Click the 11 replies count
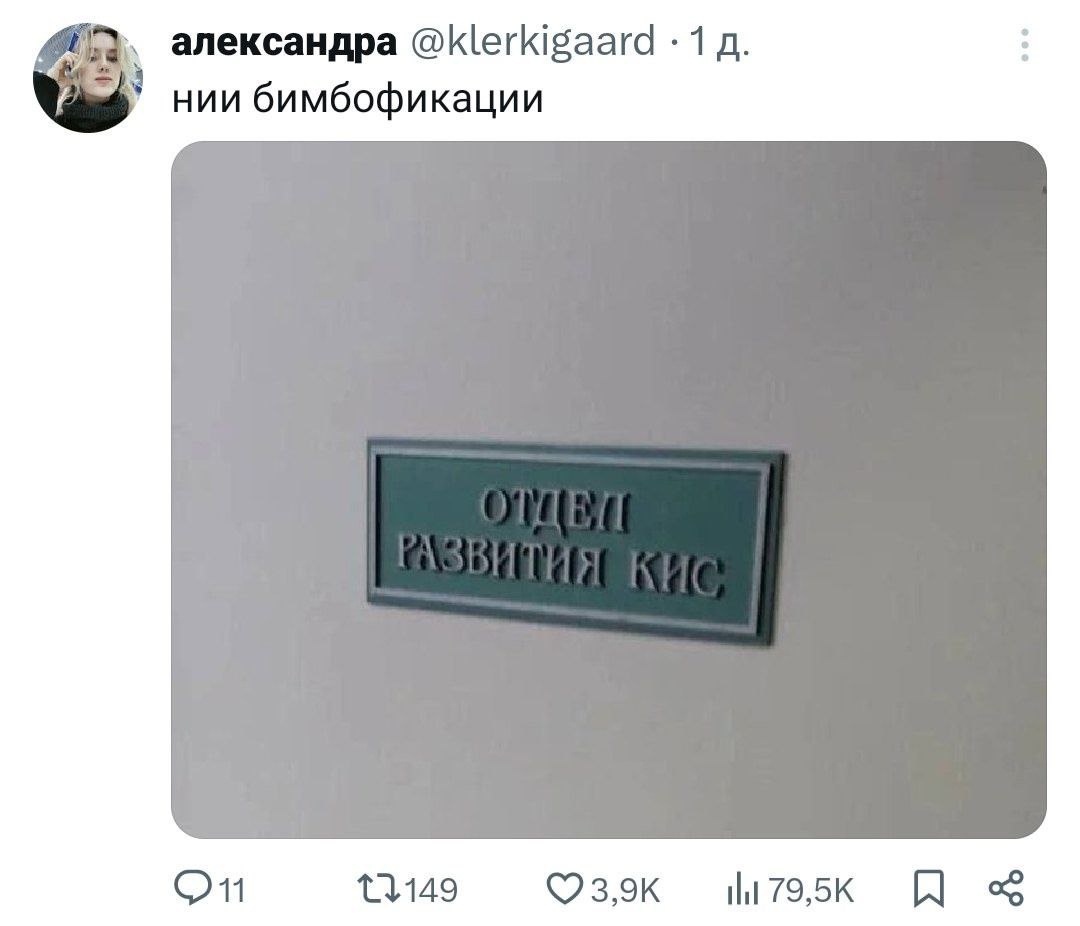This screenshot has height=926, width=1080. [x=233, y=891]
